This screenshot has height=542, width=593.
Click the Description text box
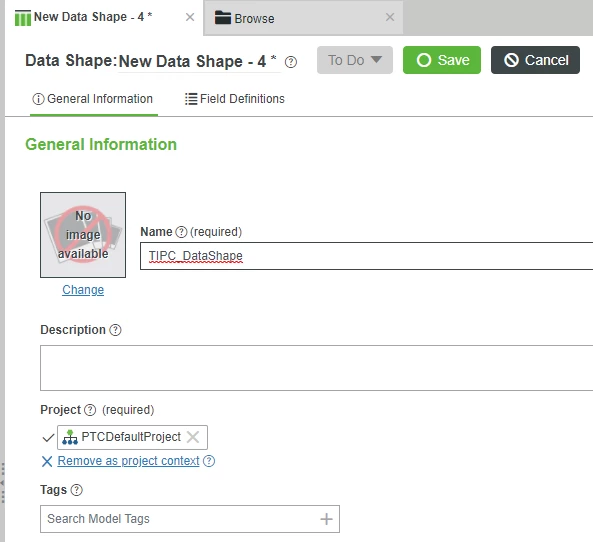point(316,368)
